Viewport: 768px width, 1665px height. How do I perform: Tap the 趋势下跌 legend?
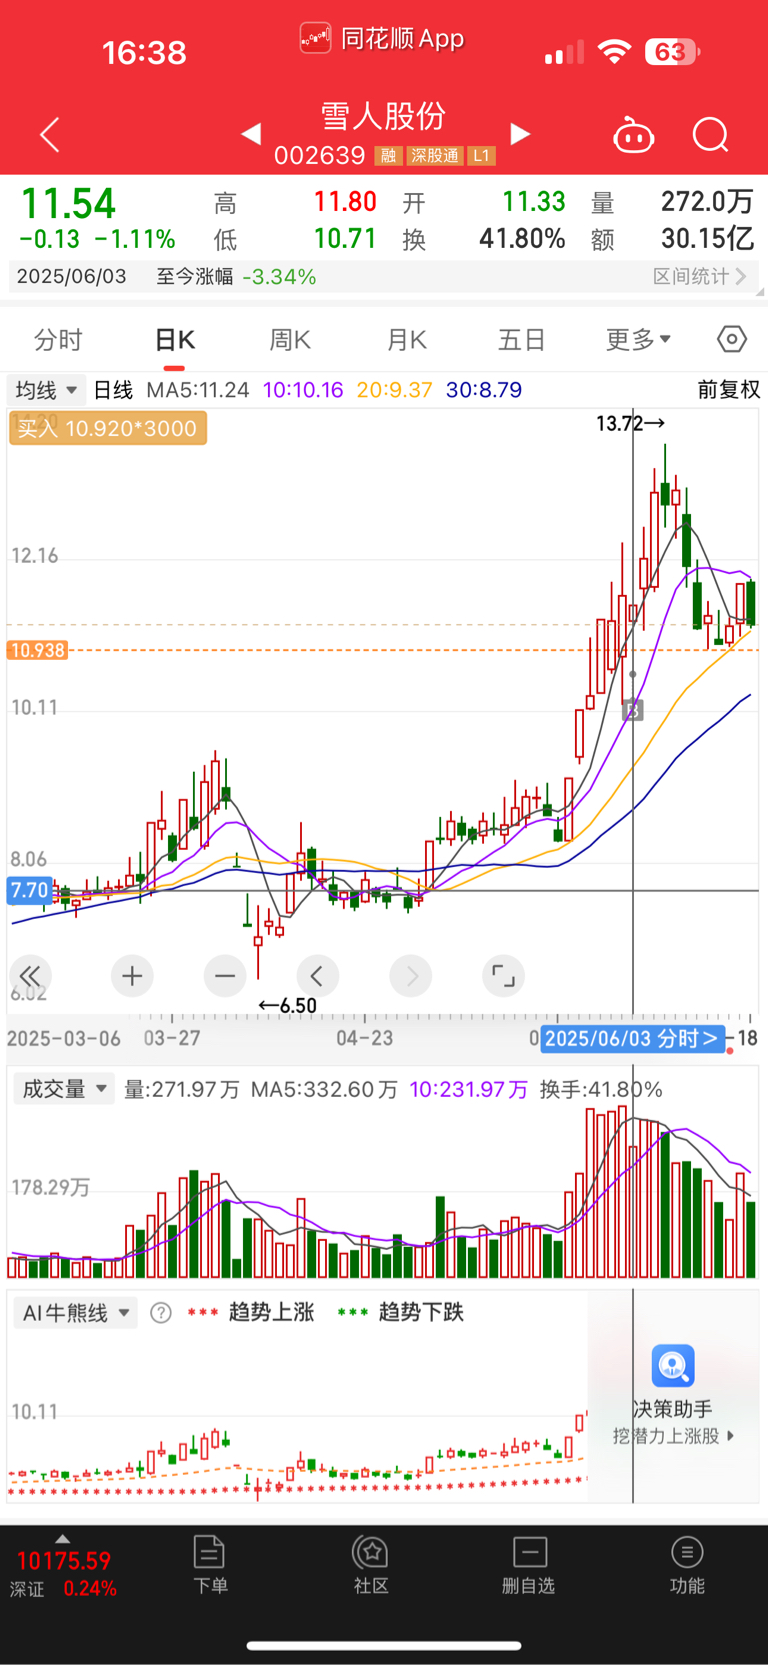[401, 1313]
